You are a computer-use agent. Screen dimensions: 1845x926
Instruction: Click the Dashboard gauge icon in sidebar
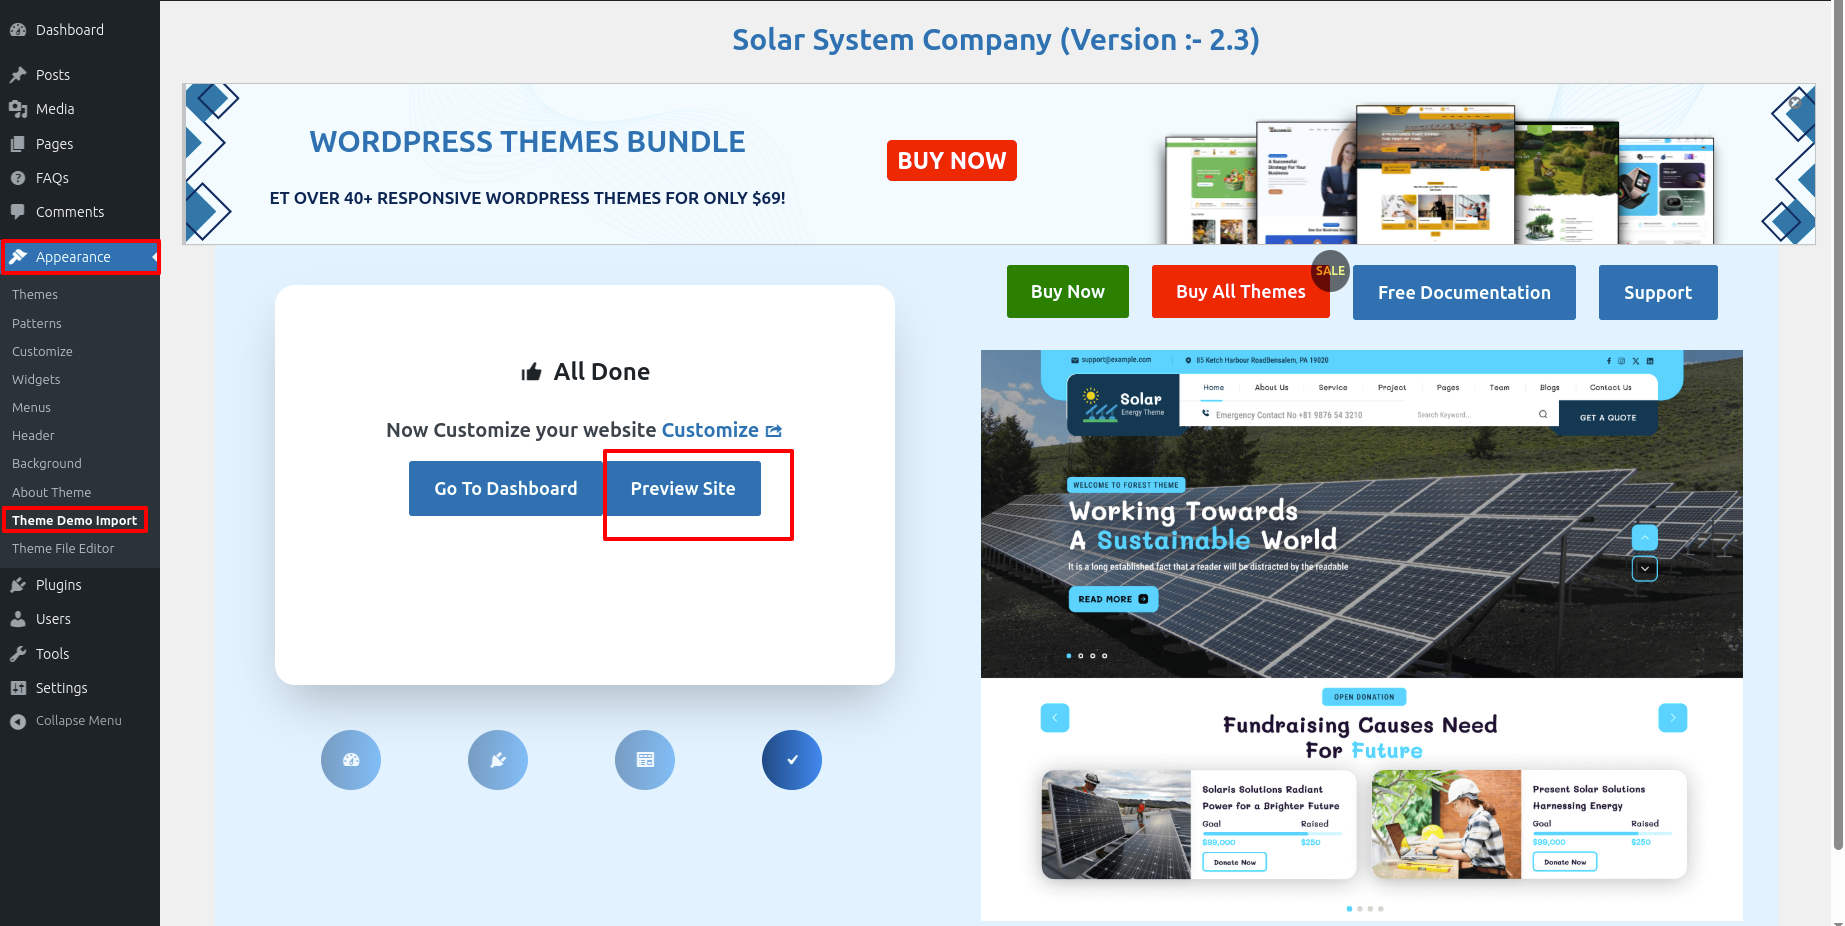click(x=18, y=30)
